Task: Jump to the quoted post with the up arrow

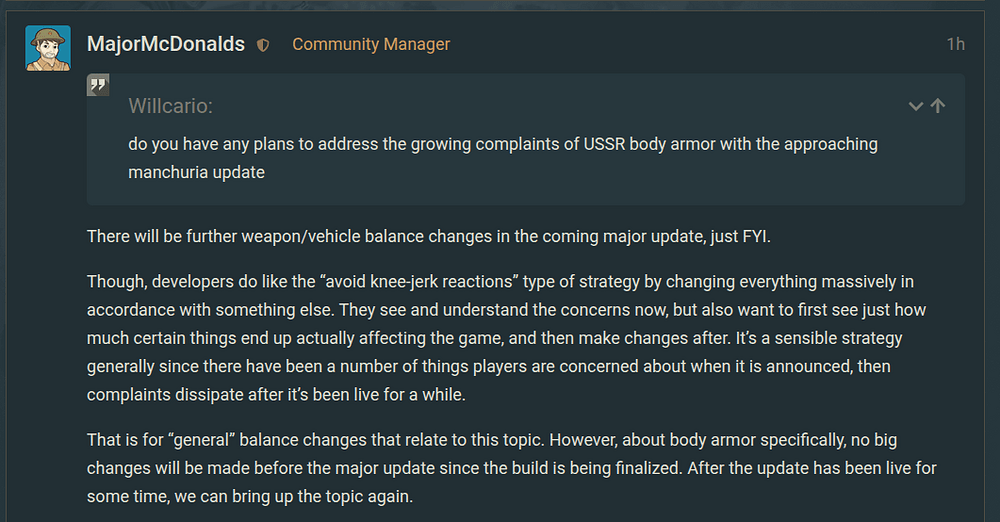Action: [938, 106]
